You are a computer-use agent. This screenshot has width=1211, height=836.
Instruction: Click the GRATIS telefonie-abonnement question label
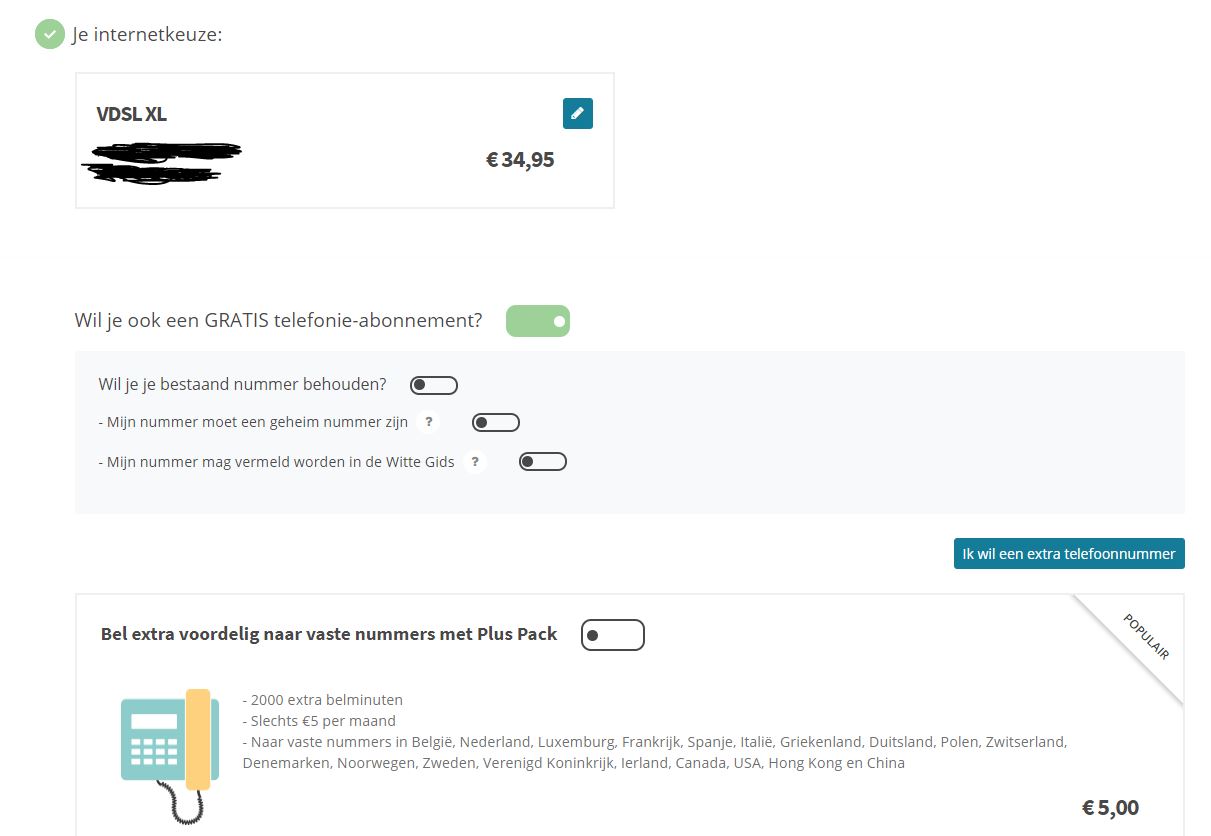(x=278, y=321)
